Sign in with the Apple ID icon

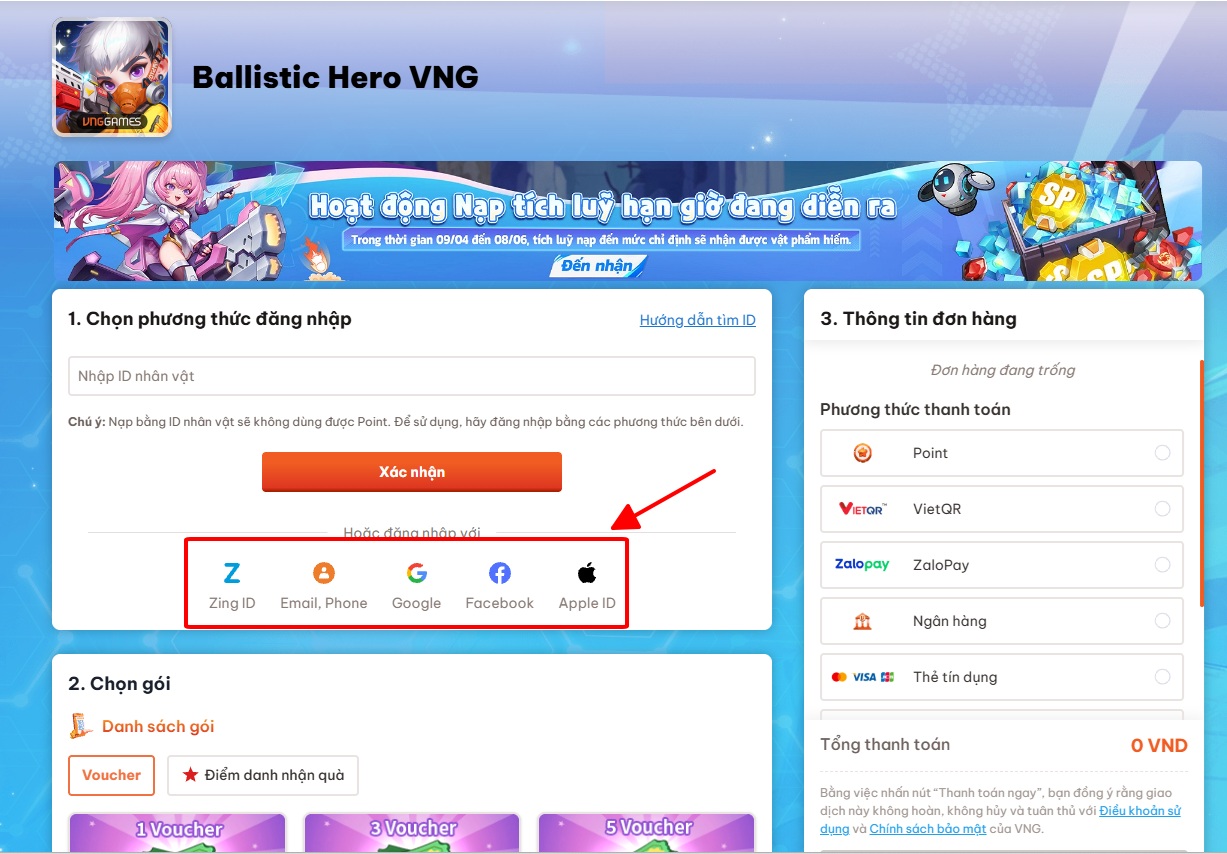pyautogui.click(x=587, y=573)
